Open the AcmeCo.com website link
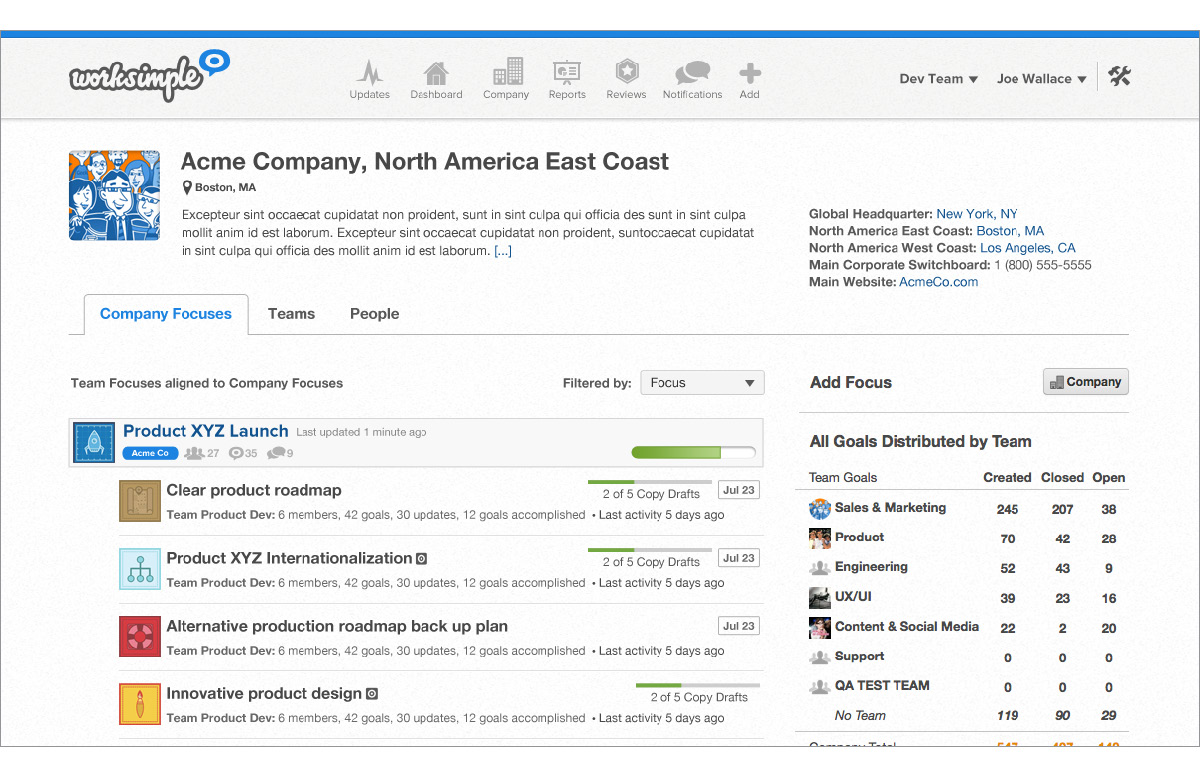The image size is (1200, 777). pyautogui.click(x=938, y=282)
